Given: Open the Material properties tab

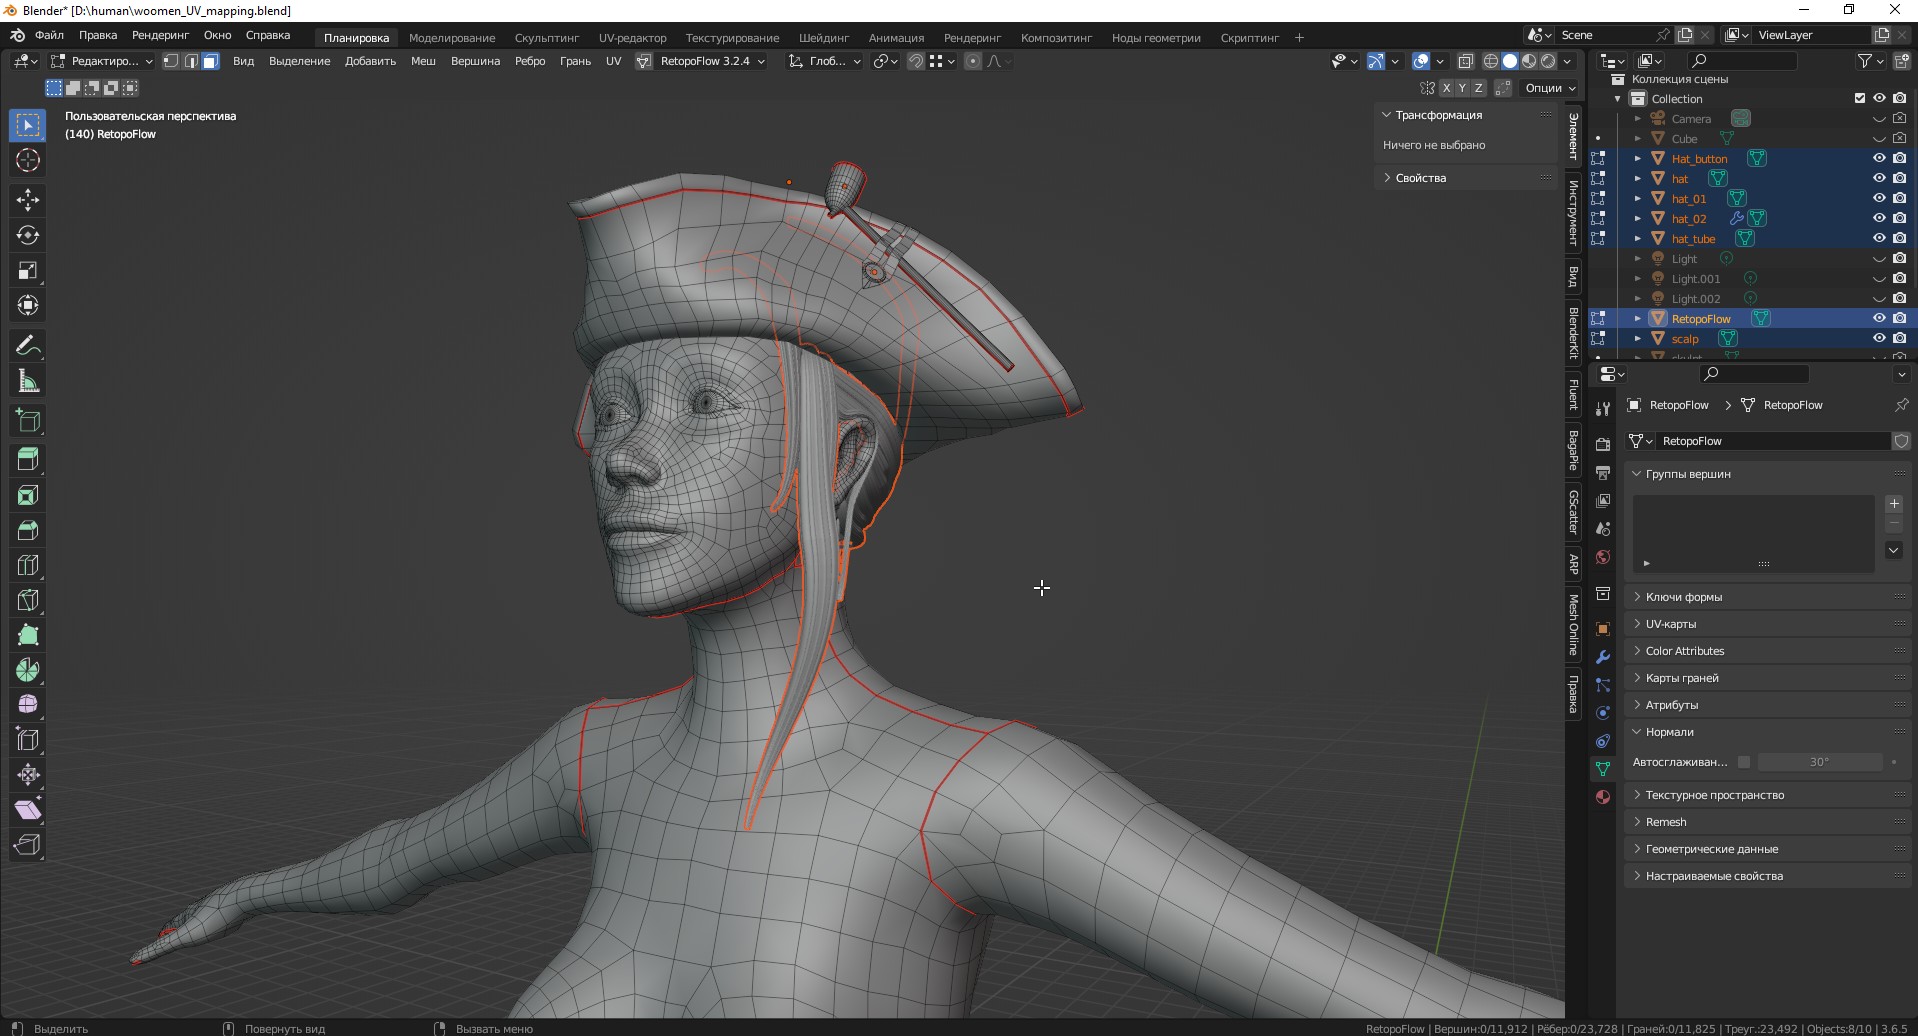Looking at the screenshot, I should click(1603, 797).
